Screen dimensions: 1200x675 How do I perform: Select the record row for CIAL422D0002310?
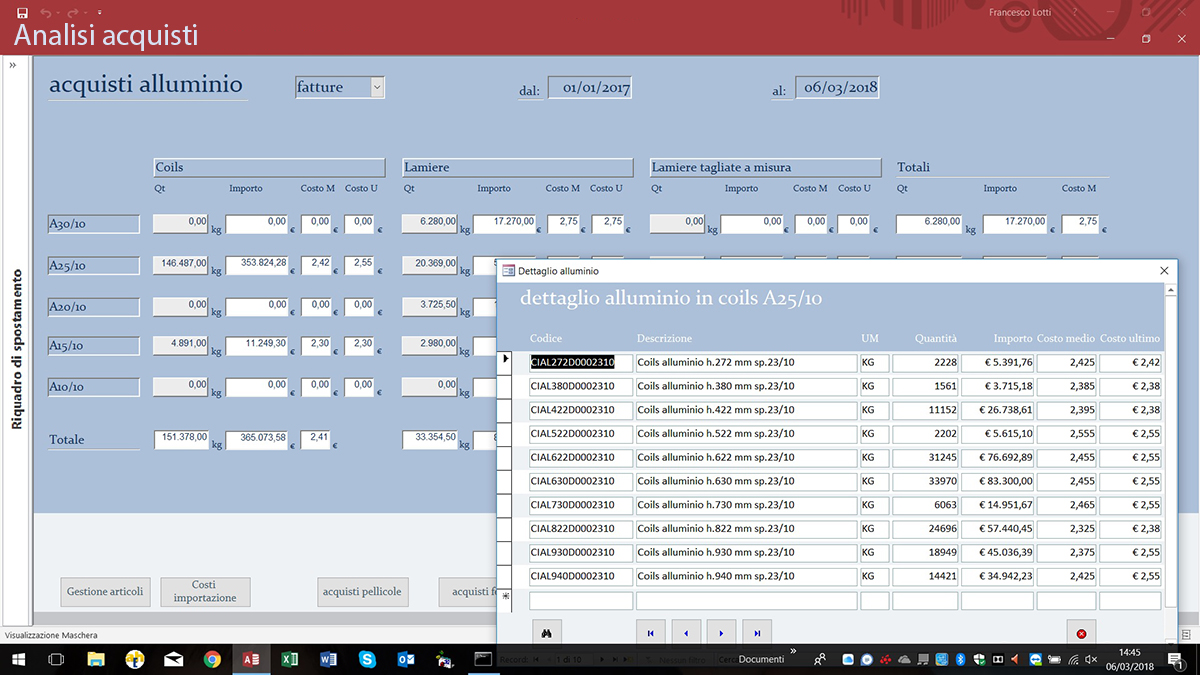(505, 410)
